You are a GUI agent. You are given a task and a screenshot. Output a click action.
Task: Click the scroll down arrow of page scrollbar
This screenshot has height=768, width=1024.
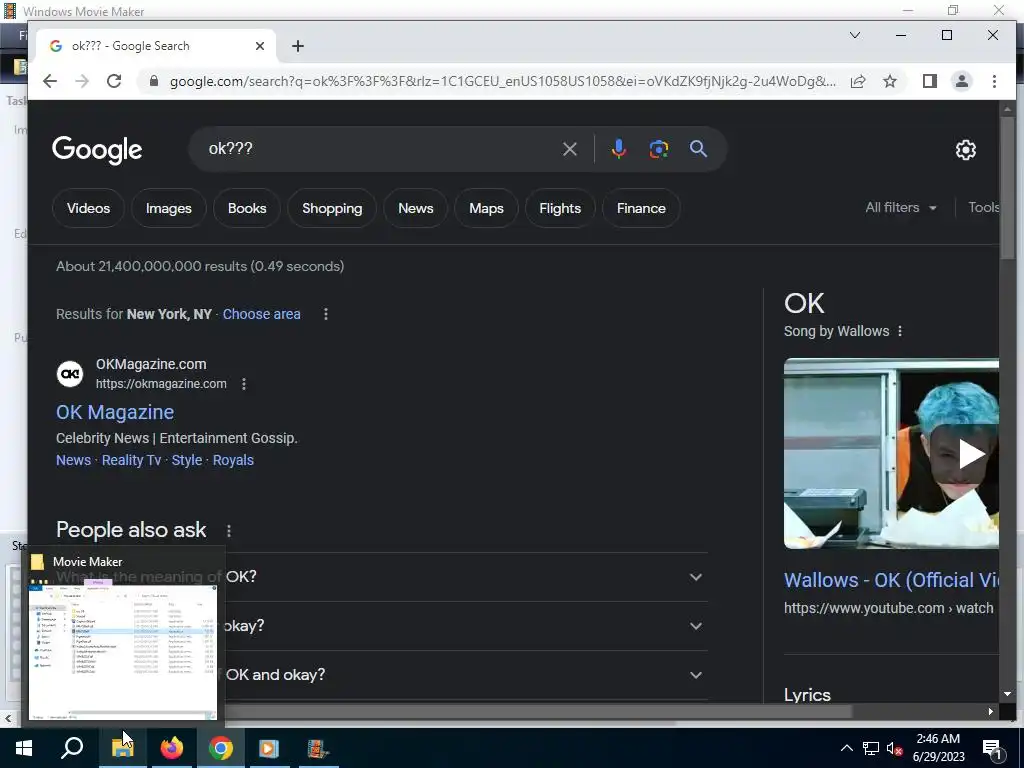coord(1007,694)
